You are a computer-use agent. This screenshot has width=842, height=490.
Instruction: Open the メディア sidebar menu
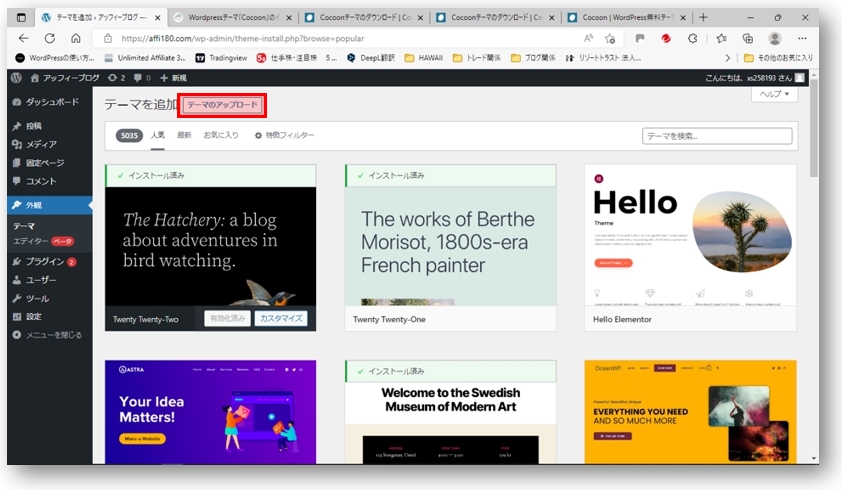click(49, 144)
